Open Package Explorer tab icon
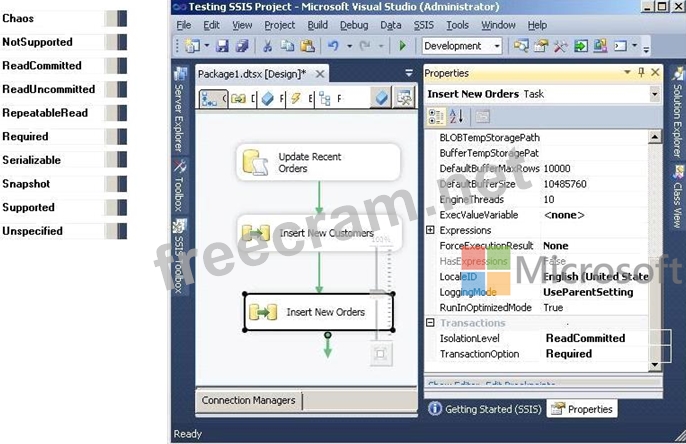 point(325,99)
